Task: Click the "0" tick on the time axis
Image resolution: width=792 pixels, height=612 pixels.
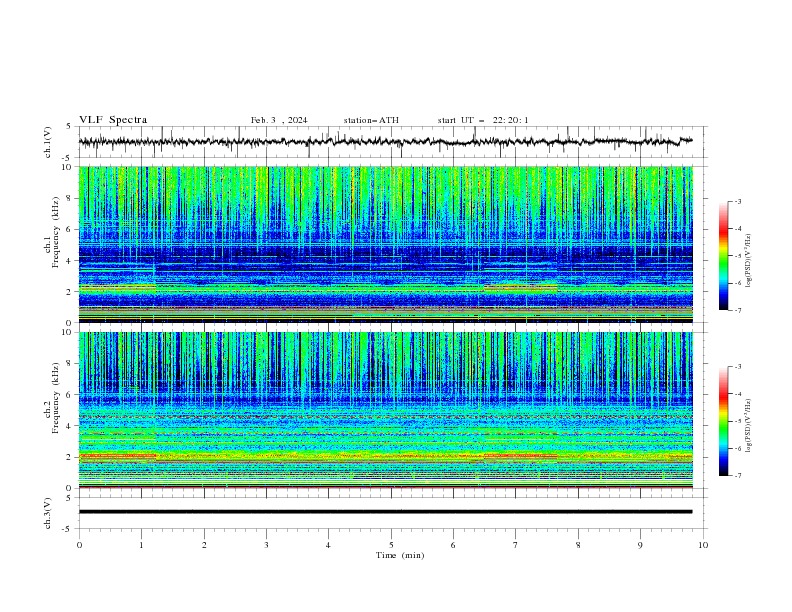Action: coord(79,545)
